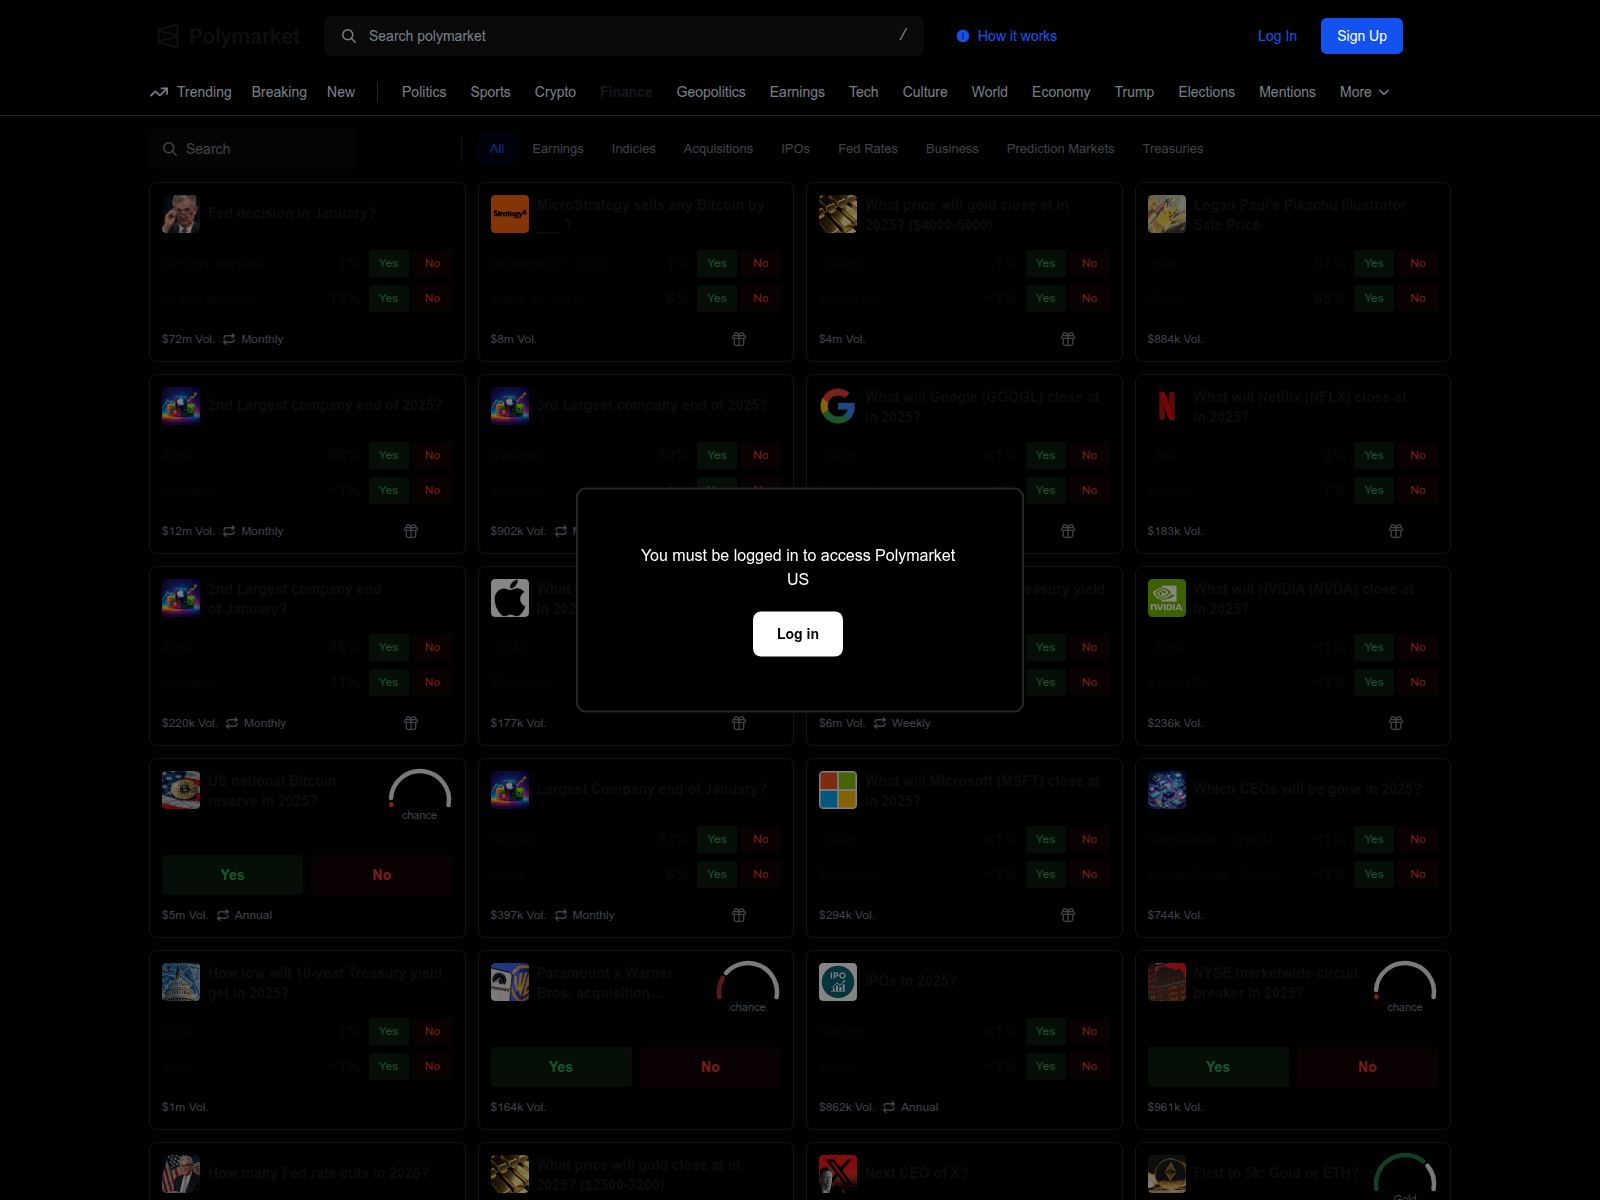Select the Prediction Markets filter tab

[1060, 149]
